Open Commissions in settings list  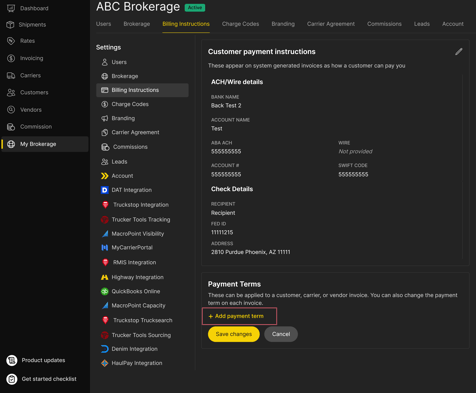coord(142,147)
